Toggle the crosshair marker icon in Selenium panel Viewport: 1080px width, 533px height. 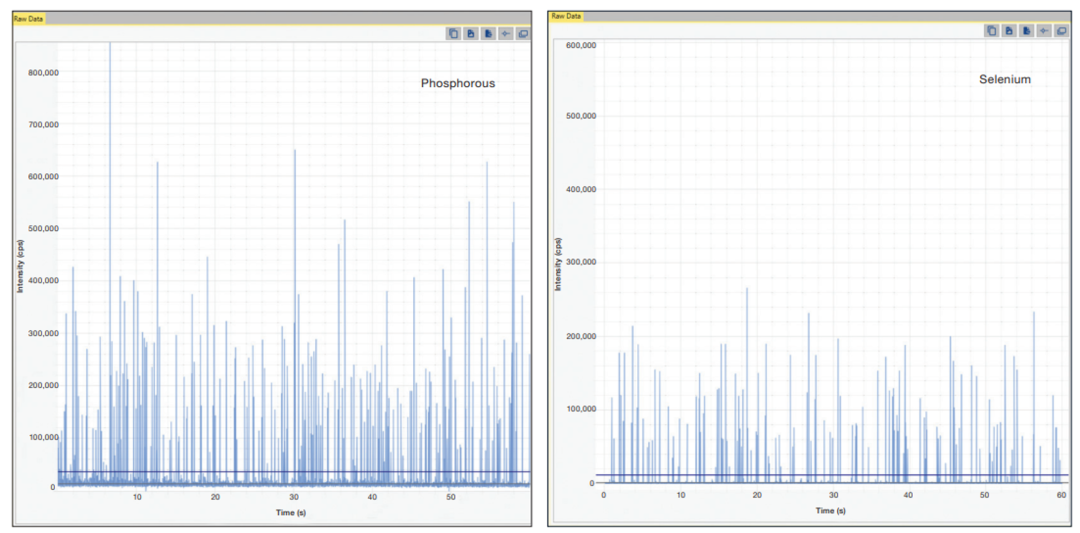[1044, 31]
